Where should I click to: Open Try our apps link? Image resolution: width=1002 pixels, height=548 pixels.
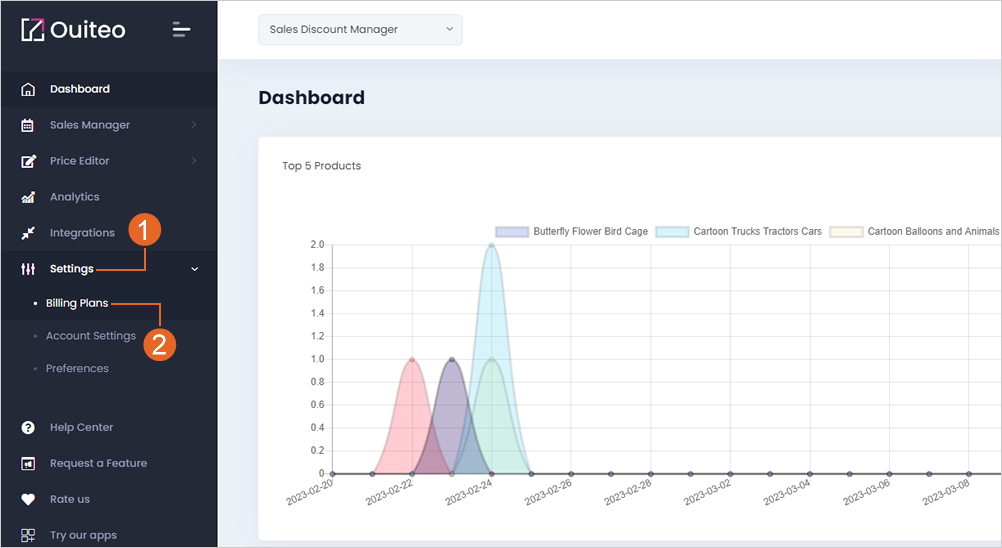[x=83, y=535]
